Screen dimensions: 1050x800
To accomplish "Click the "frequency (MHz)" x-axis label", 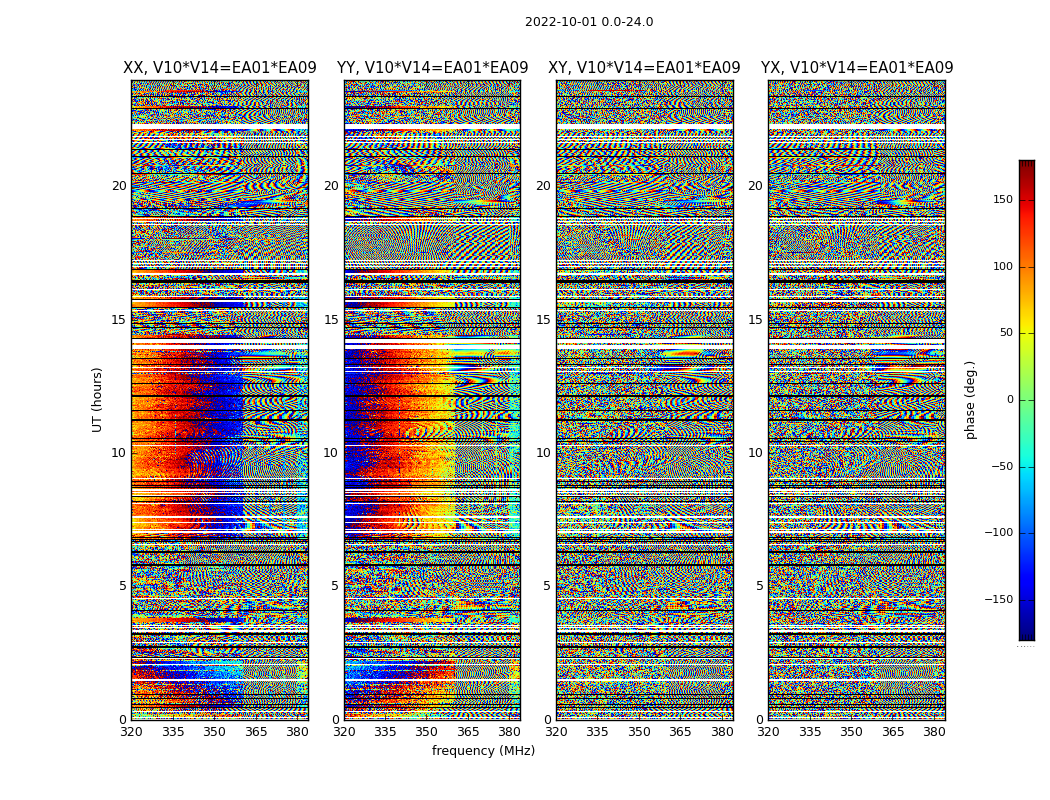I will point(483,751).
